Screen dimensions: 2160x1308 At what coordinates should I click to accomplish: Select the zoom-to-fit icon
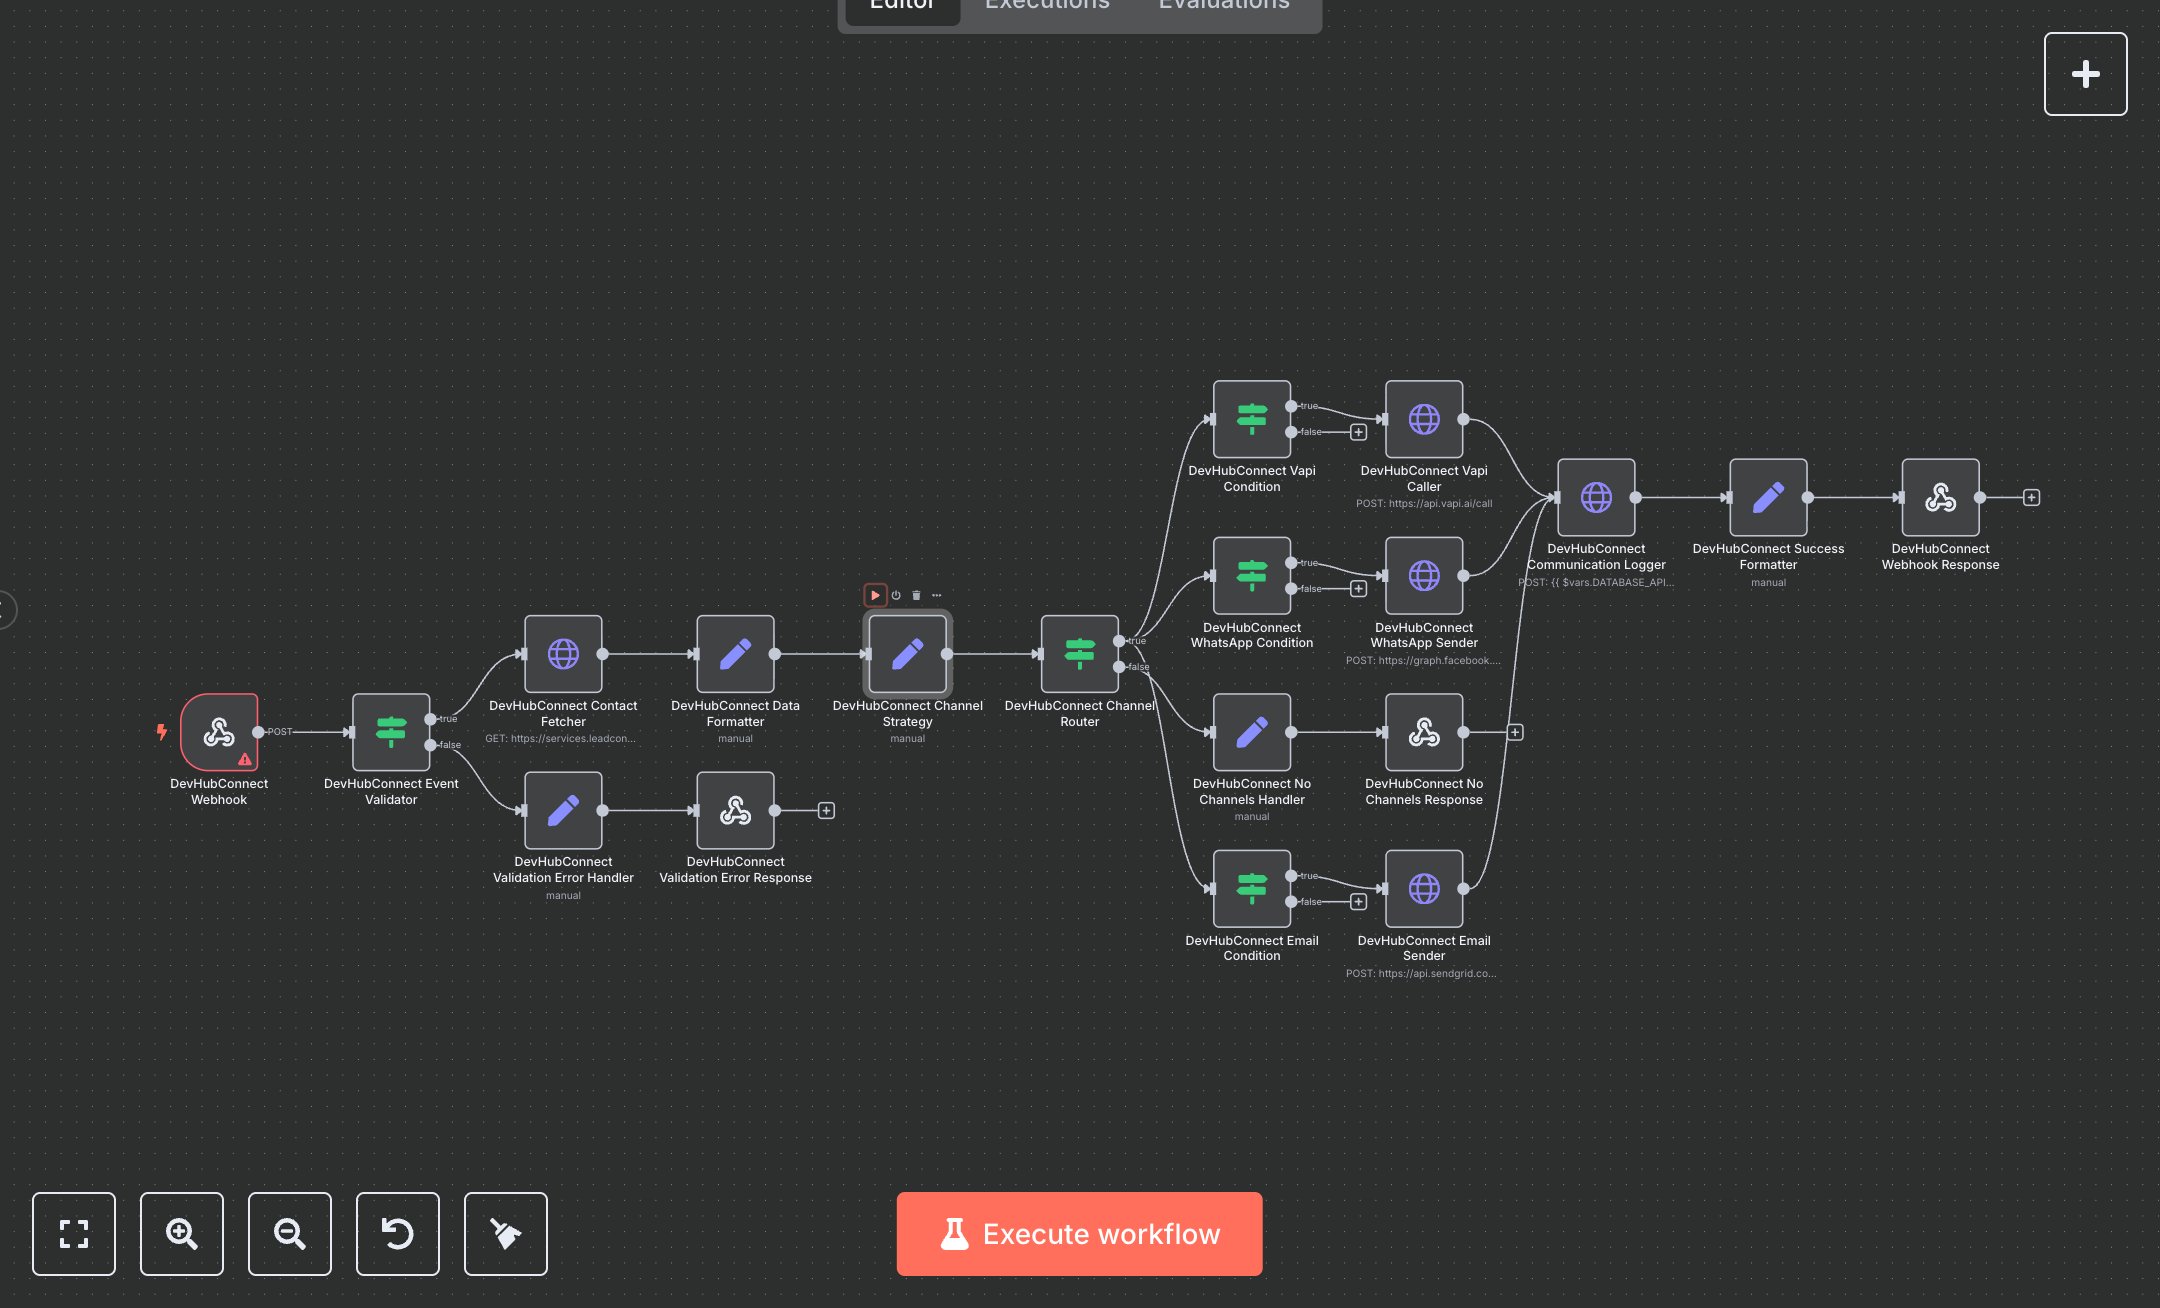point(73,1234)
